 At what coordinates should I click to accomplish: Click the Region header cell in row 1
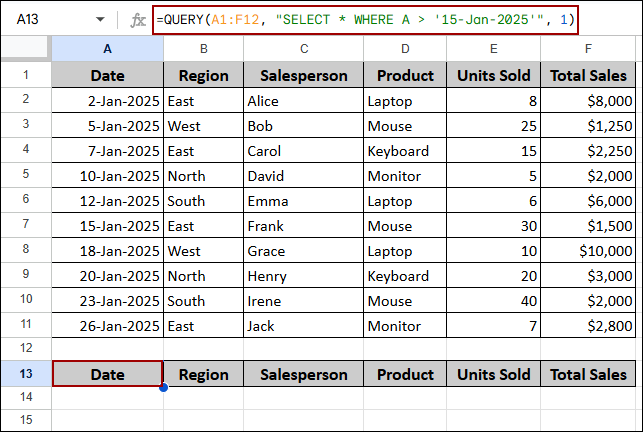point(203,75)
